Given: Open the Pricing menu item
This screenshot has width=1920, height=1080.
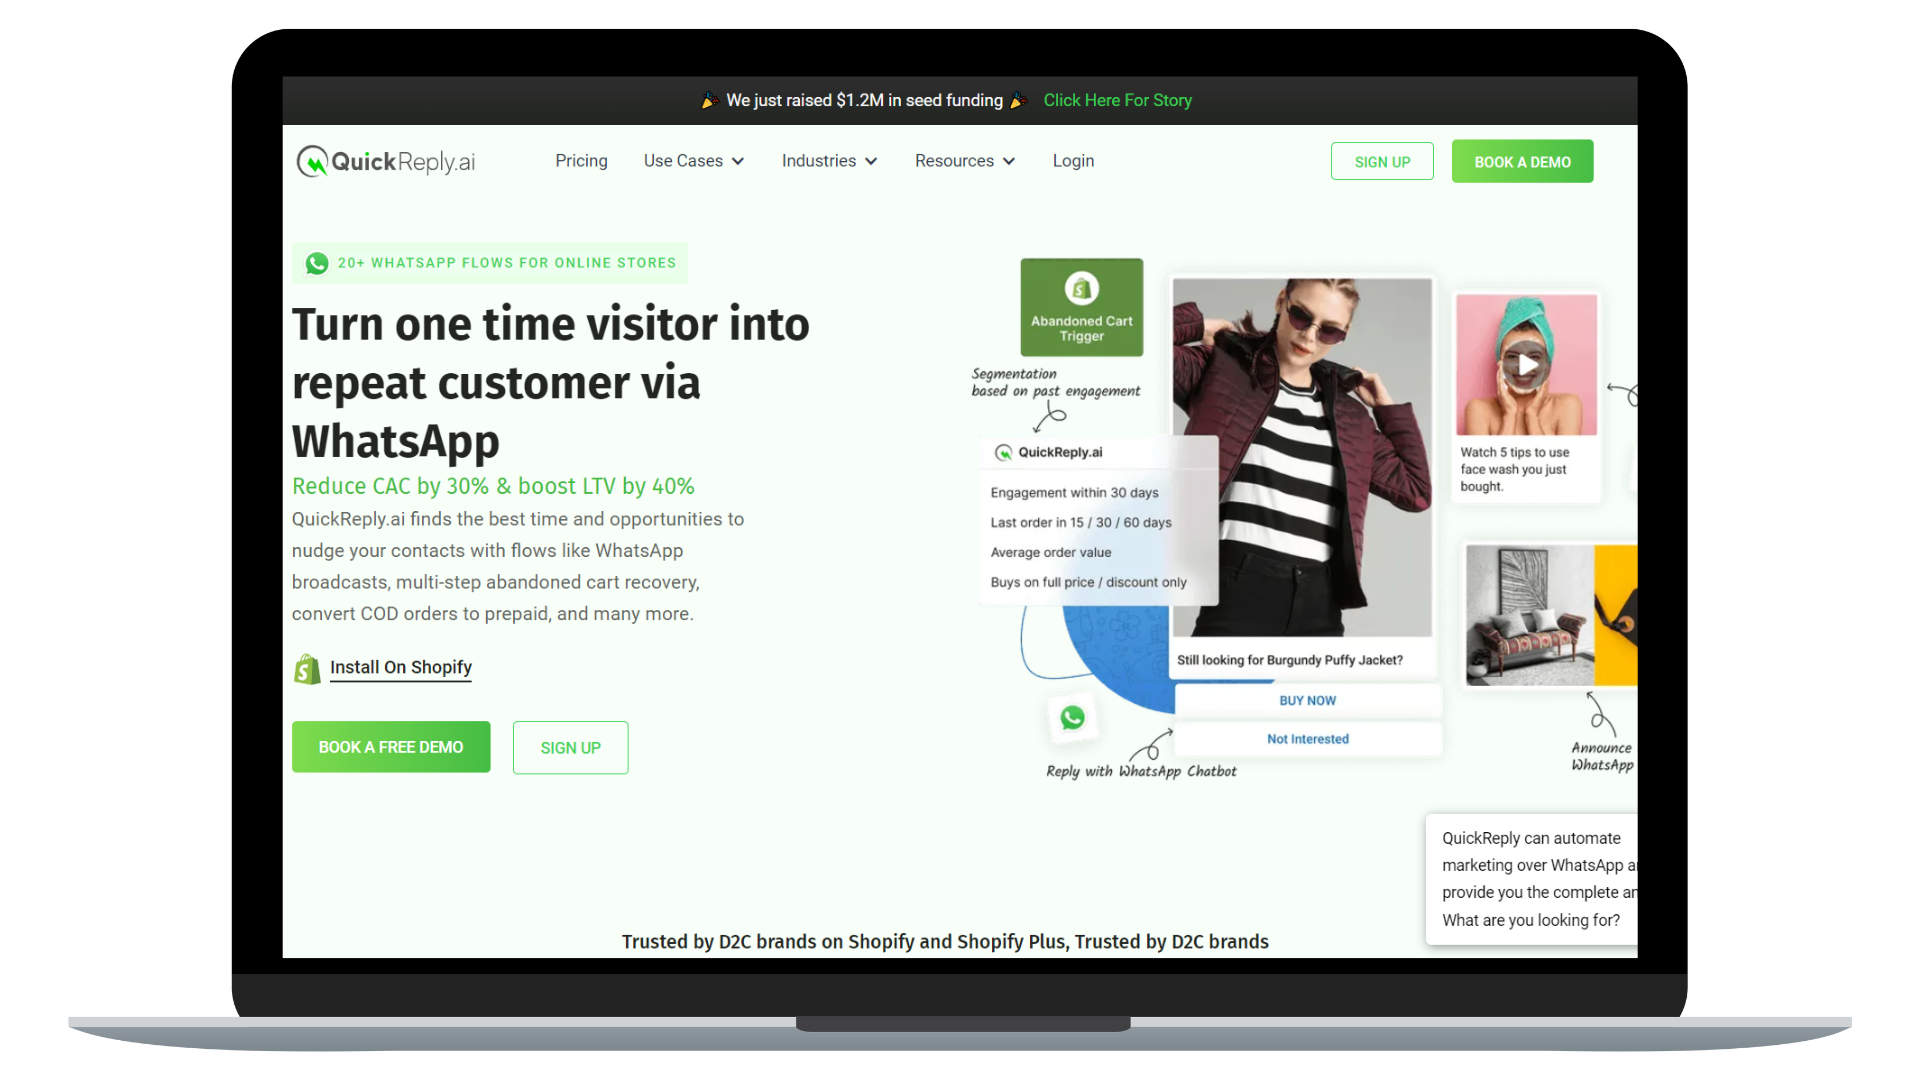Looking at the screenshot, I should (581, 161).
